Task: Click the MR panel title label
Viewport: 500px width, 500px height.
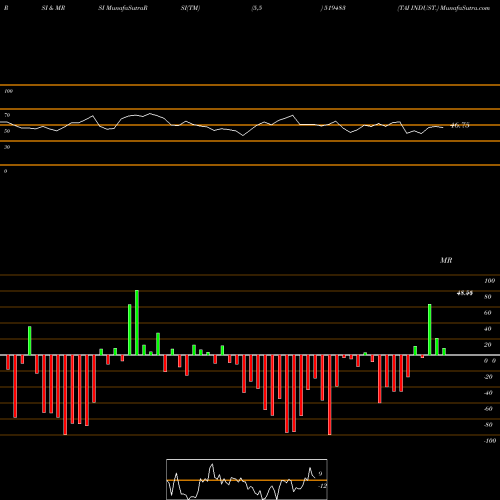Action: pos(446,260)
